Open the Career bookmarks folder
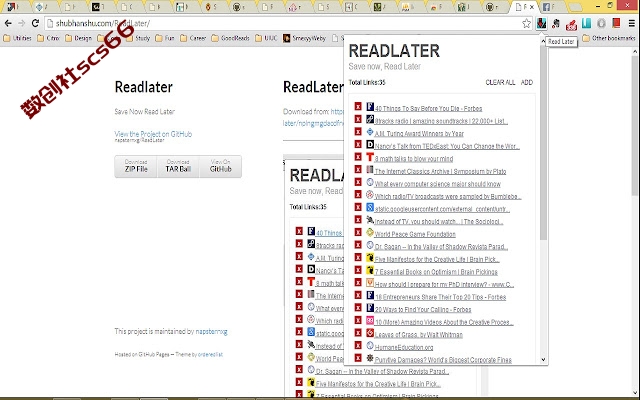This screenshot has height=400, width=640. 193,38
